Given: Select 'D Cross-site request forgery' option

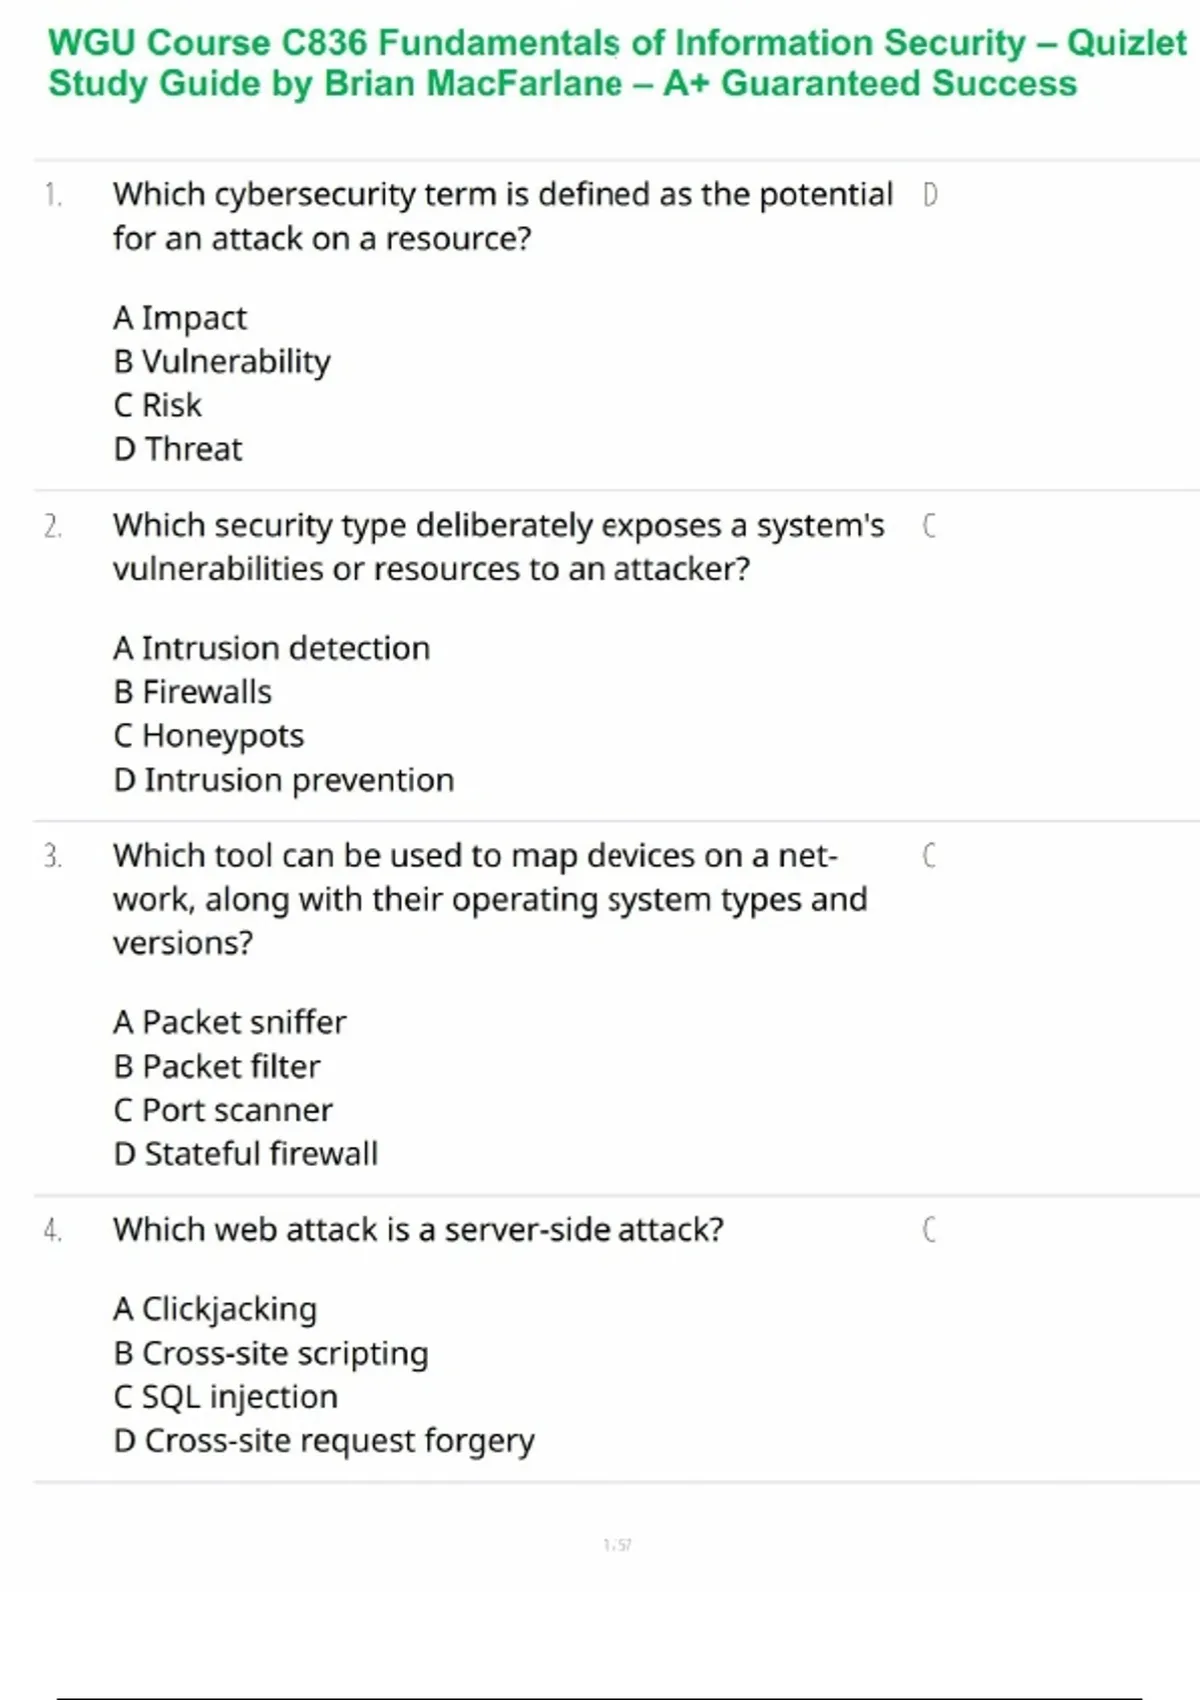Looking at the screenshot, I should (x=324, y=1441).
